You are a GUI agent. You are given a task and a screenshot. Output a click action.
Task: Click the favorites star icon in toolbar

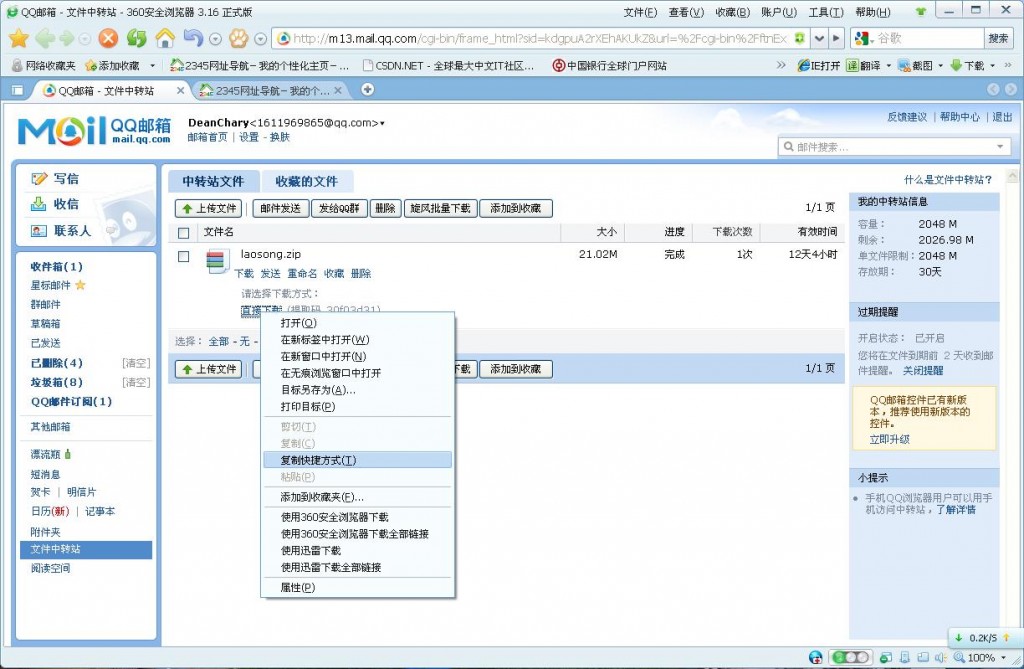18,39
